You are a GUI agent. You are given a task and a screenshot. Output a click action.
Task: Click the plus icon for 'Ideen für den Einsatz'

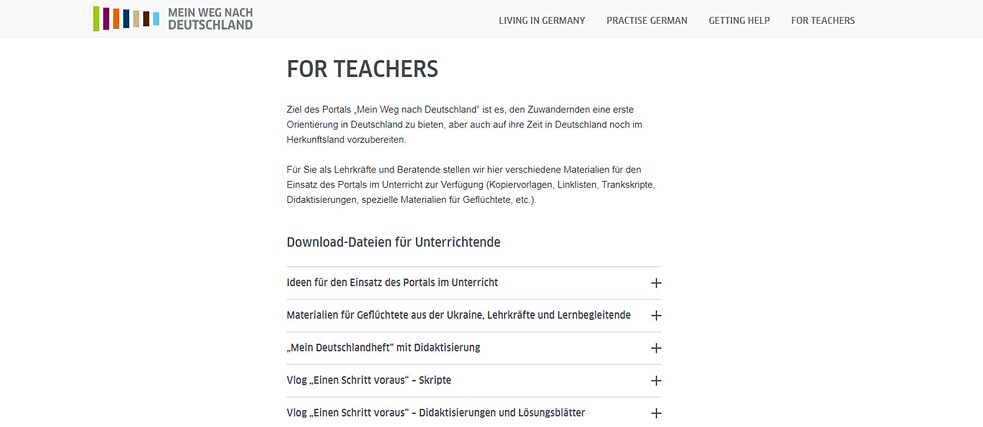[x=656, y=283]
